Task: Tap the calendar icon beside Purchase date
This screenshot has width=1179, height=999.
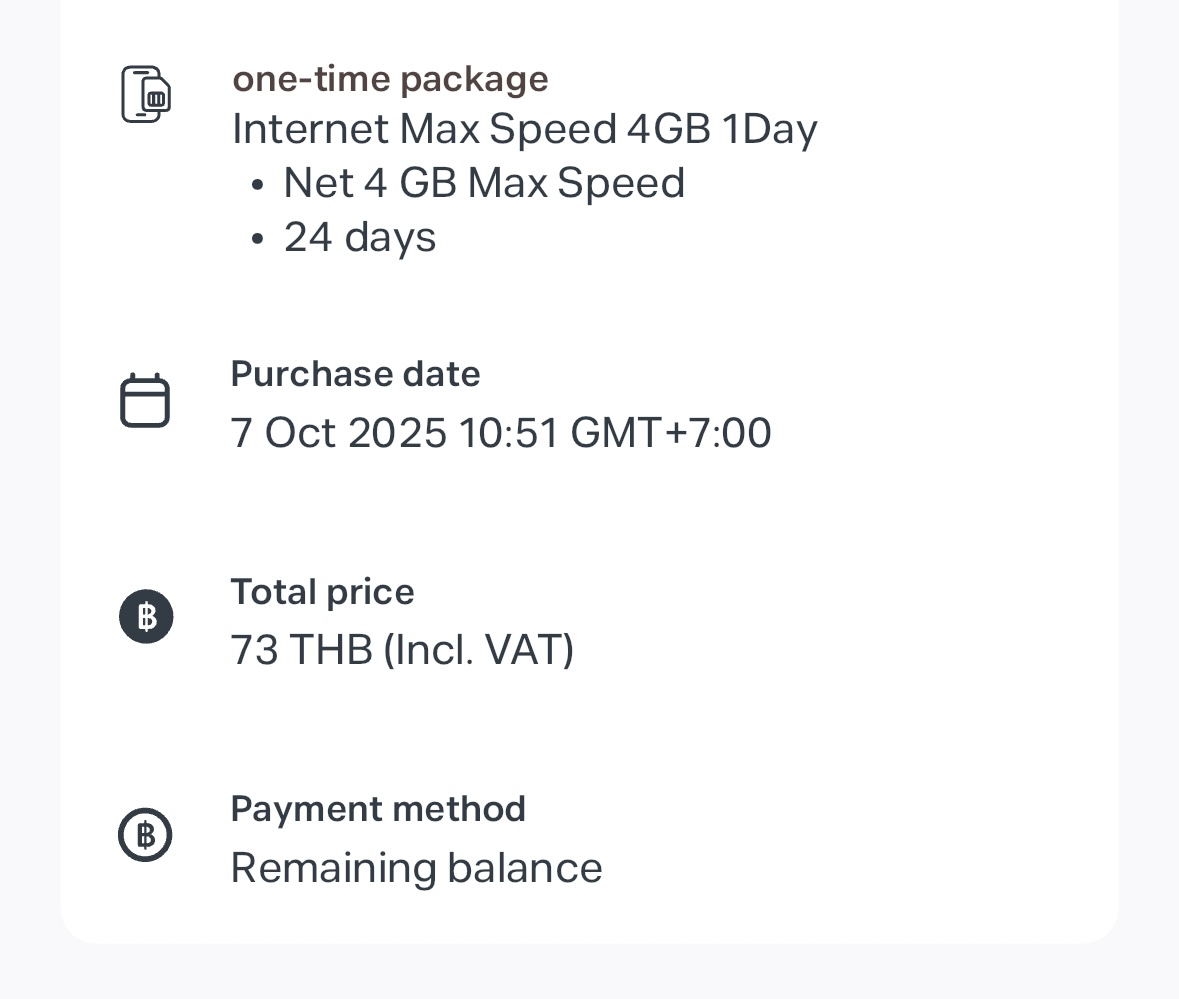Action: coord(145,401)
